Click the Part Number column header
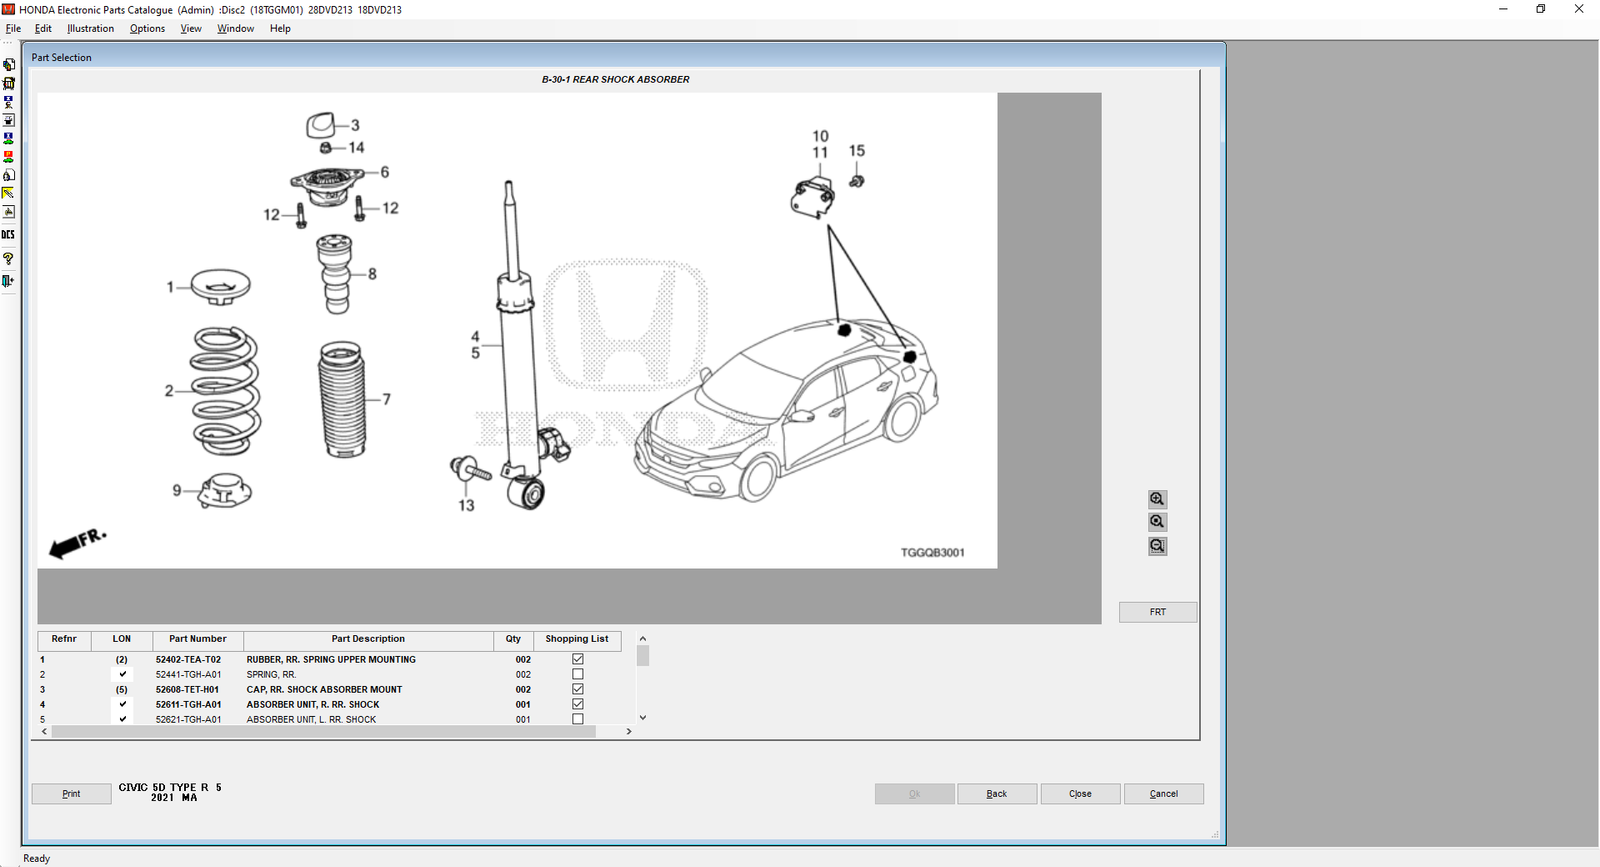1600x867 pixels. 198,639
